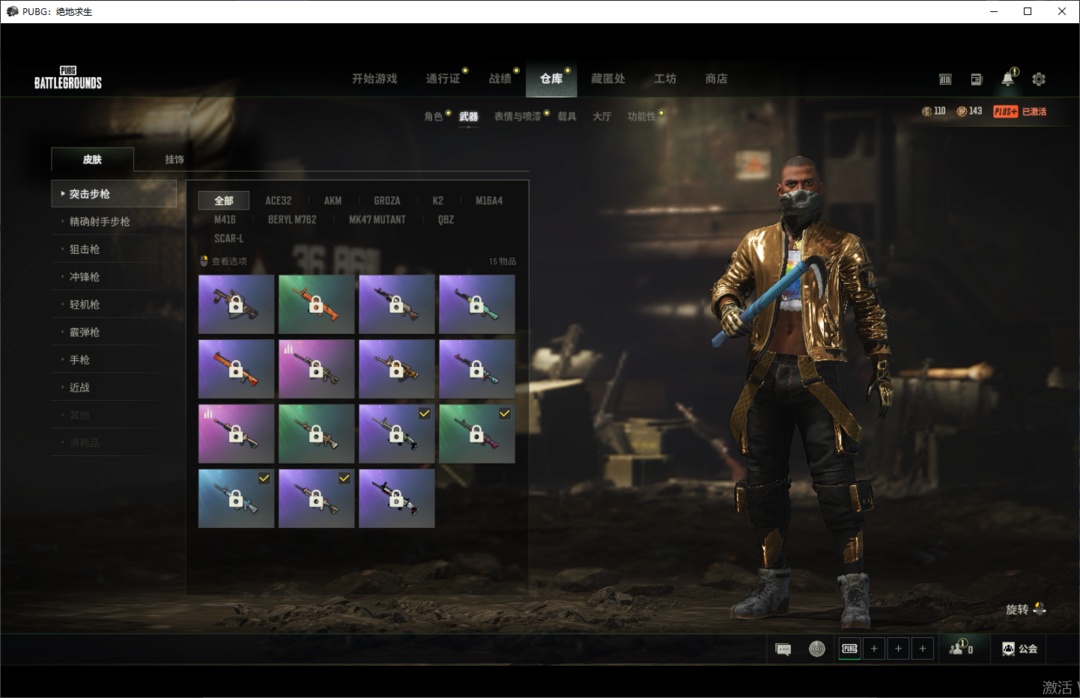Image resolution: width=1080 pixels, height=698 pixels.
Task: Expand the 狙击枪 category
Action: [114, 249]
